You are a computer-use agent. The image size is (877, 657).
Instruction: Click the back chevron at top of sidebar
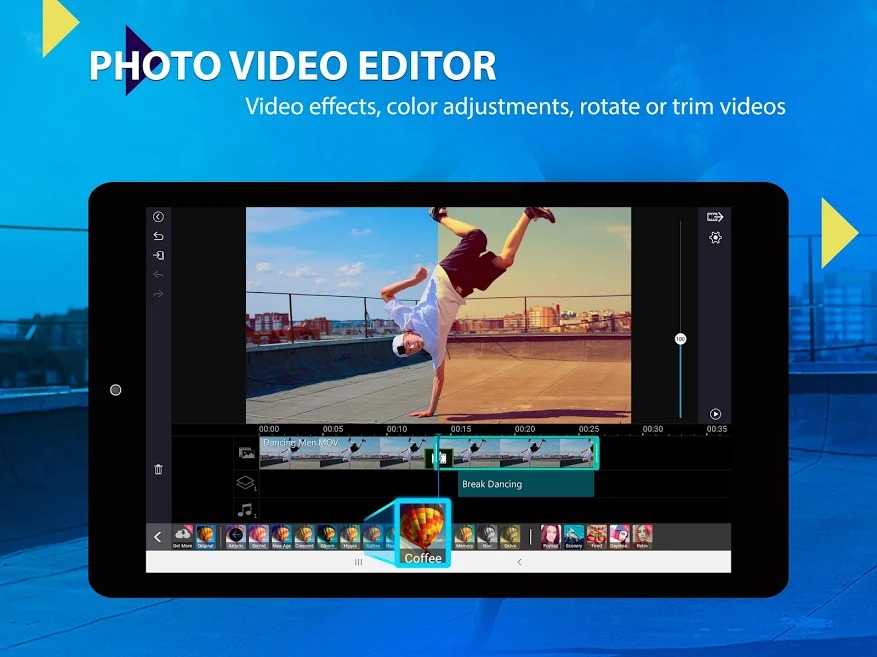(157, 216)
